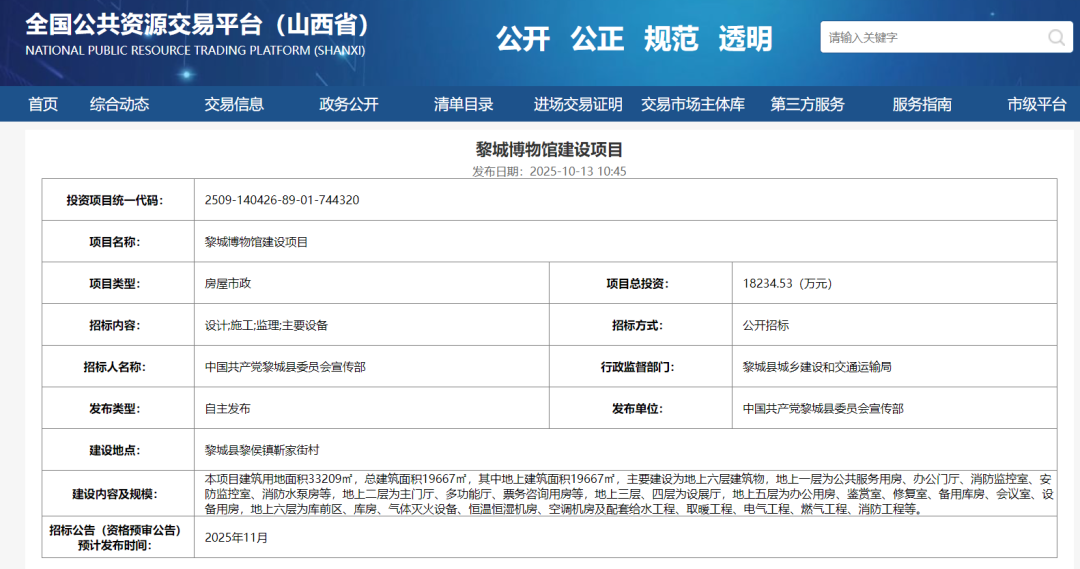Image resolution: width=1080 pixels, height=569 pixels.
Task: Click expected announcement date 2025年11月
Action: [x=236, y=537]
